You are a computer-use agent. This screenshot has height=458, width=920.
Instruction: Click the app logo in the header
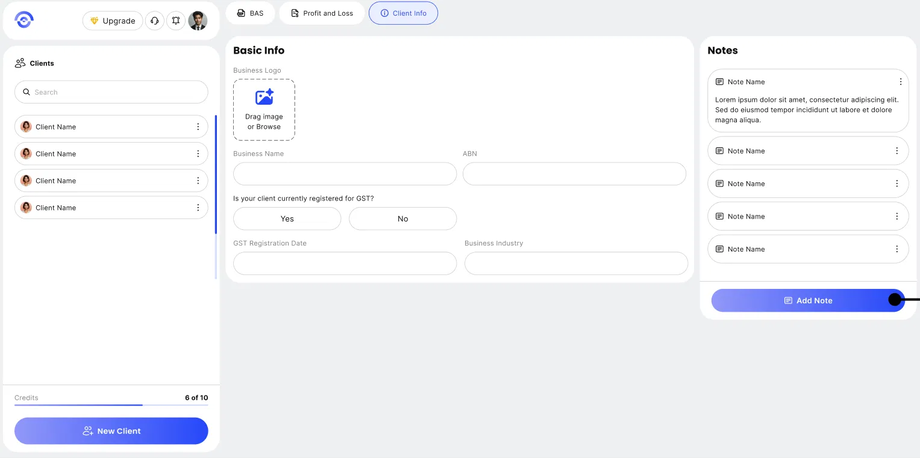pos(24,20)
